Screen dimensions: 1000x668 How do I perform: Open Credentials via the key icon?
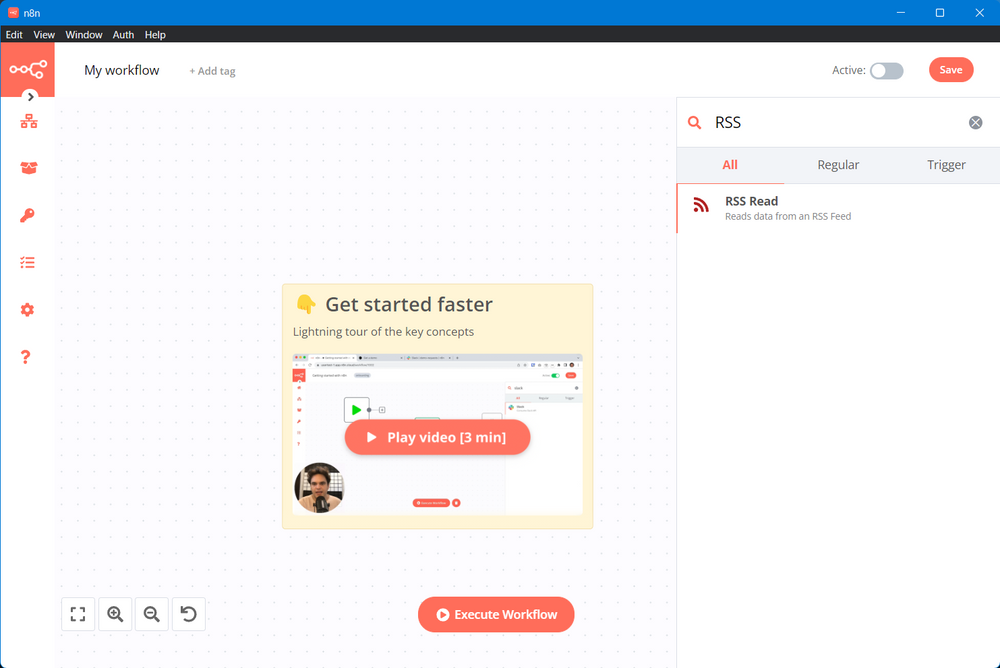28,215
